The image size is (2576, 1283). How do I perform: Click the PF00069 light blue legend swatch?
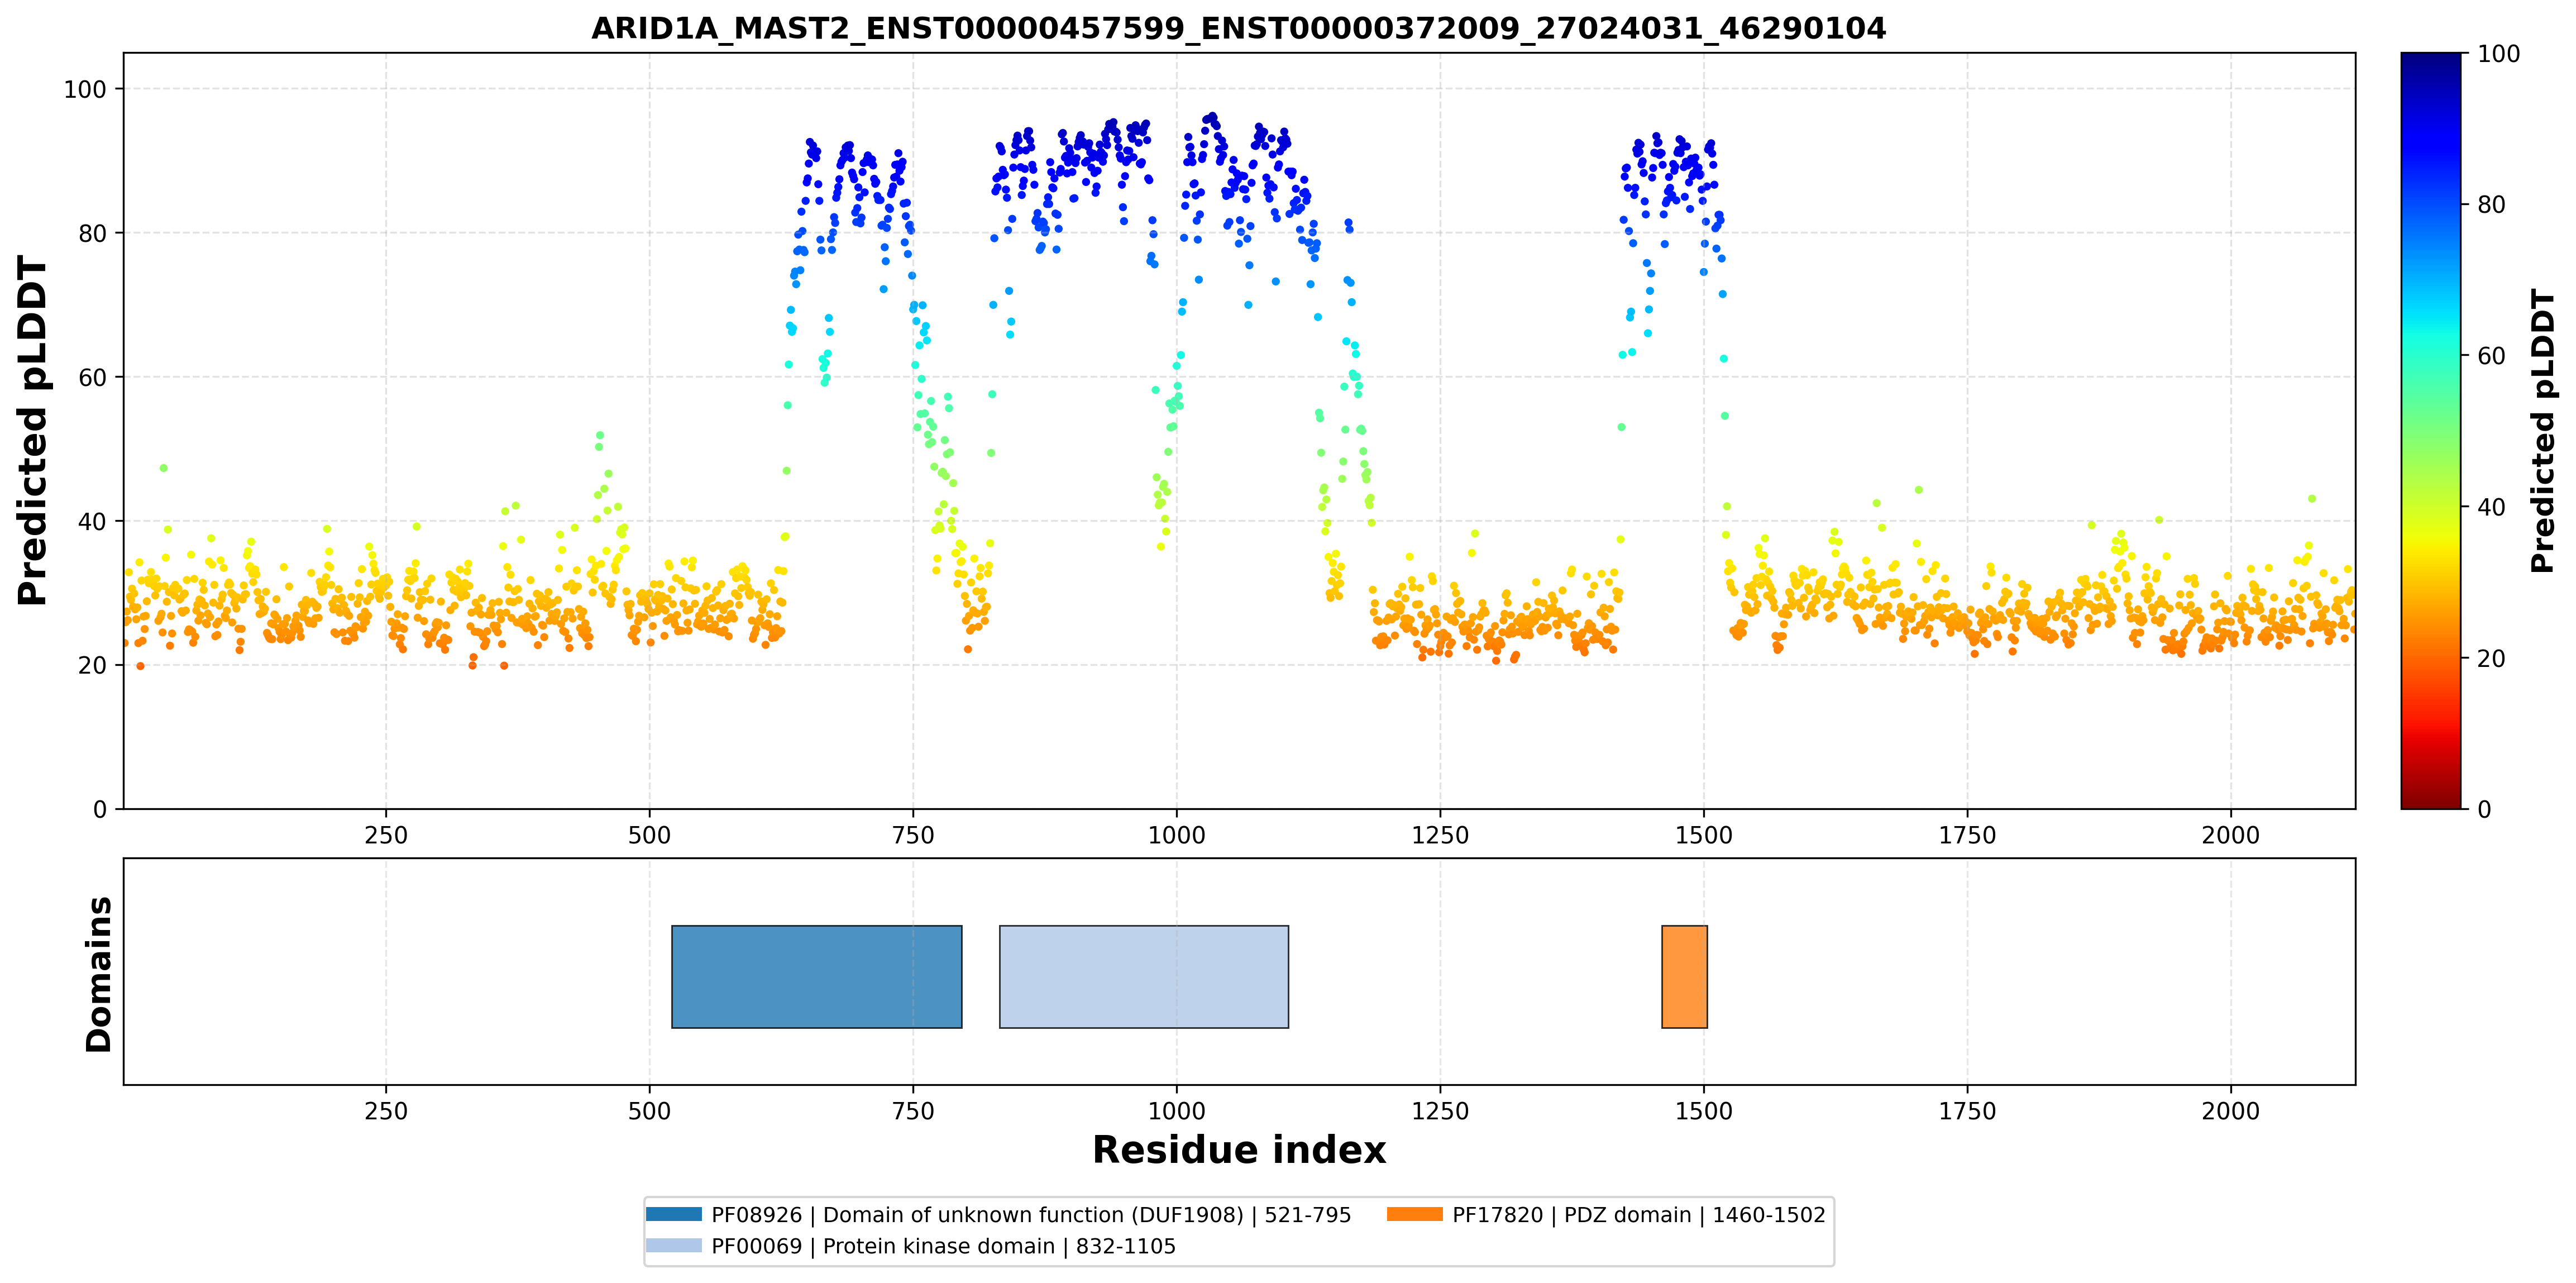coord(673,1245)
